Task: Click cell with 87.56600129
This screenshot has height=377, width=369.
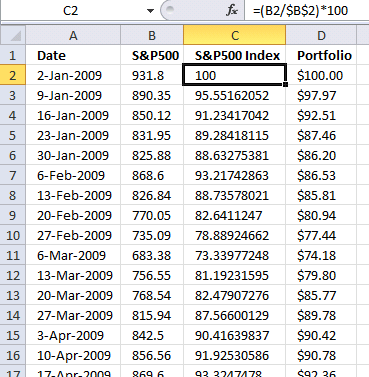Action: (x=235, y=315)
